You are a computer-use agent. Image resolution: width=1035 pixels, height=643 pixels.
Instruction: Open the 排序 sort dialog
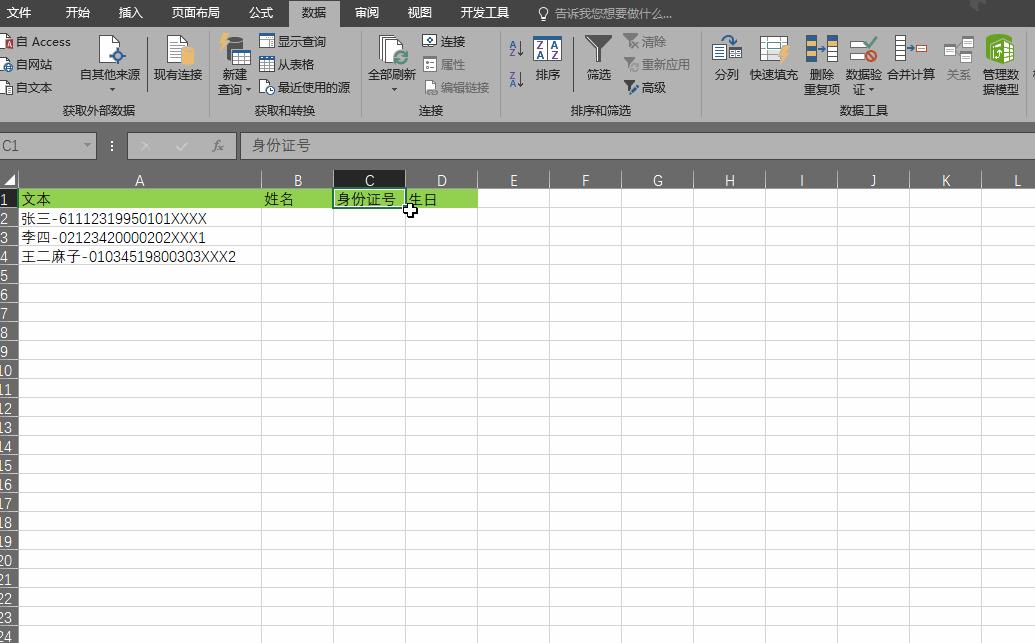[x=547, y=59]
